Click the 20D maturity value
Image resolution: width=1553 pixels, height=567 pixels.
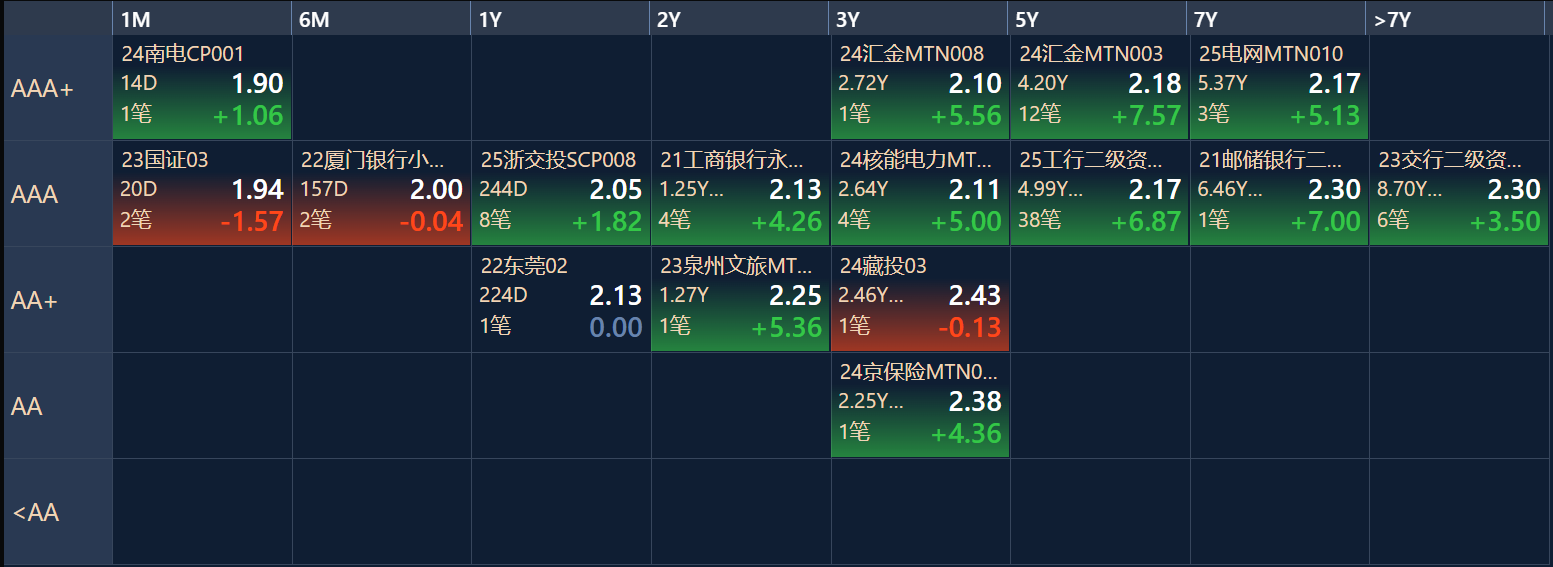point(140,190)
